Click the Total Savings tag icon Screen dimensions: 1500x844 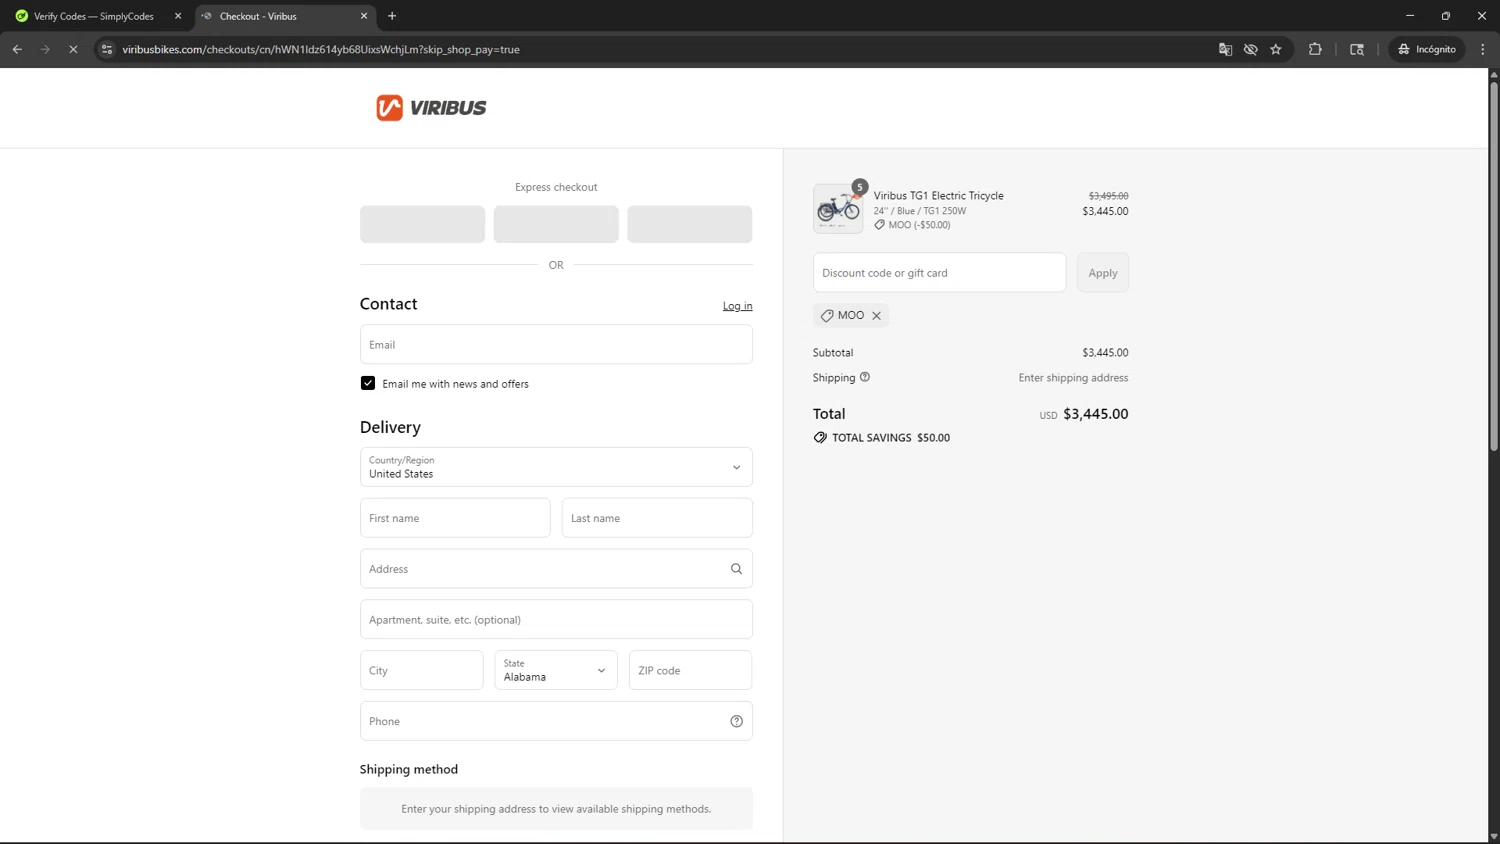point(820,437)
